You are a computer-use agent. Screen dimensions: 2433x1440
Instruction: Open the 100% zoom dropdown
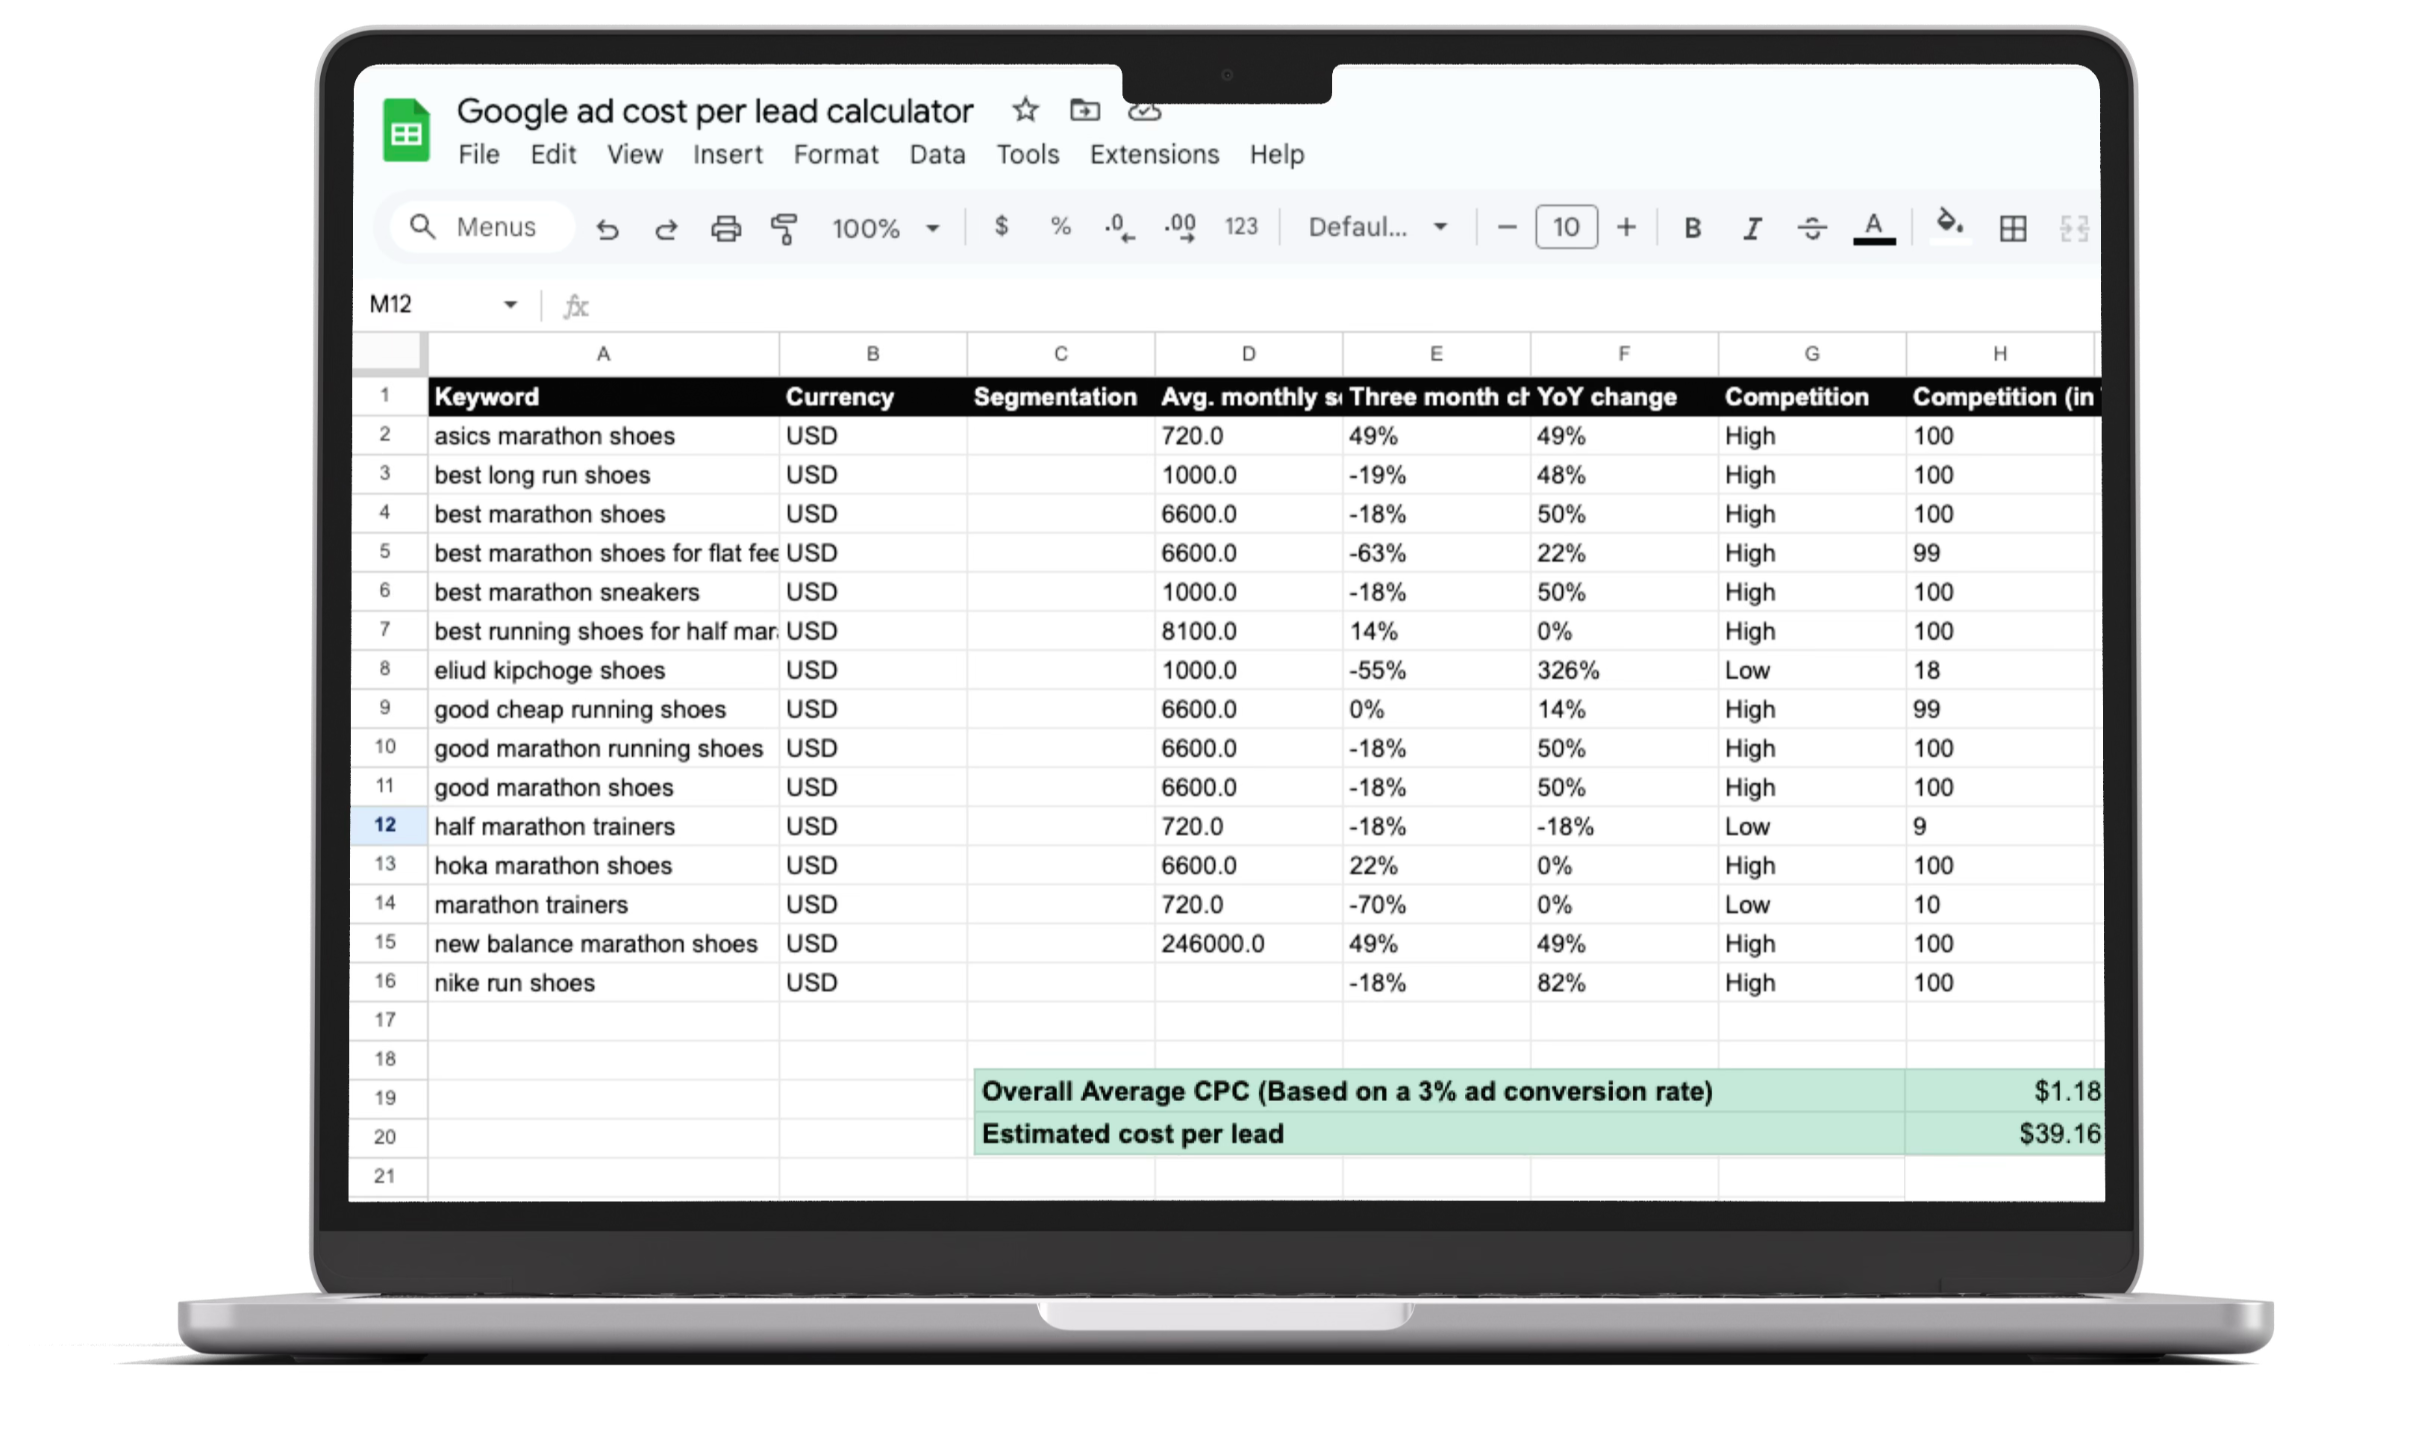click(x=886, y=228)
